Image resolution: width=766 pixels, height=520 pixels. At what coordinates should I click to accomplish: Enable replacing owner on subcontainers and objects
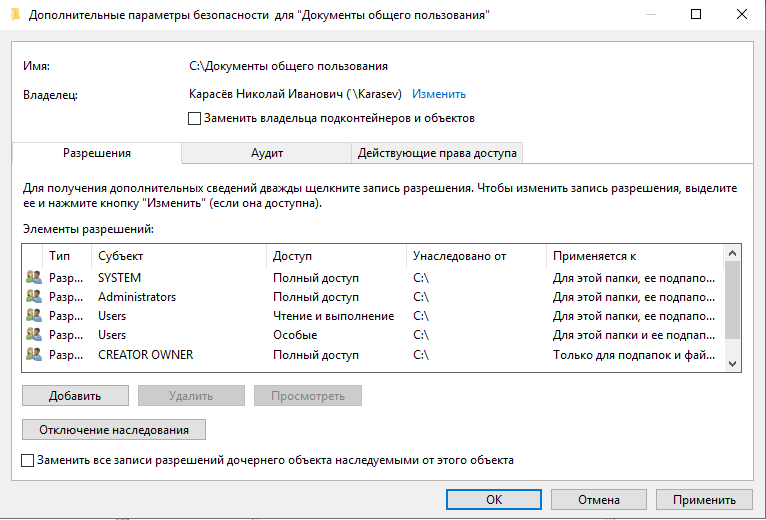[195, 119]
